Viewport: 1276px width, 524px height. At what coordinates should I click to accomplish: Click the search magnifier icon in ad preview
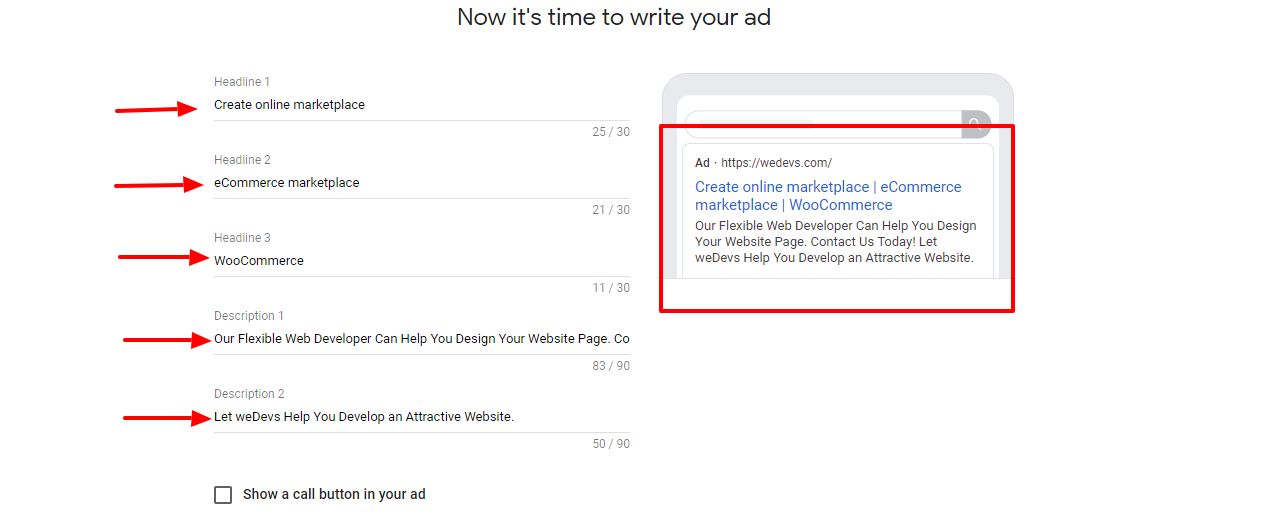(x=975, y=125)
